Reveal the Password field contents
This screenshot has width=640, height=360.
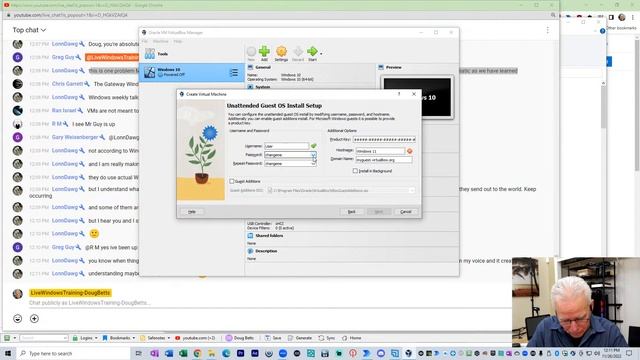(313, 155)
